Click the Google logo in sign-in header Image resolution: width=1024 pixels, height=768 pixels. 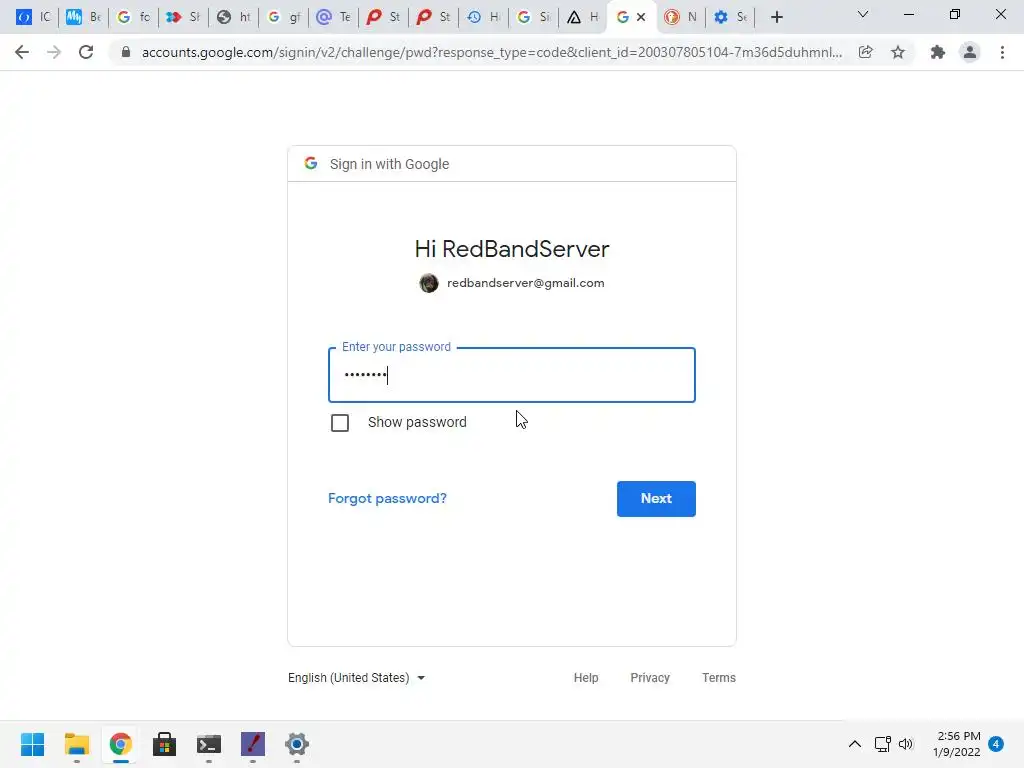[311, 163]
